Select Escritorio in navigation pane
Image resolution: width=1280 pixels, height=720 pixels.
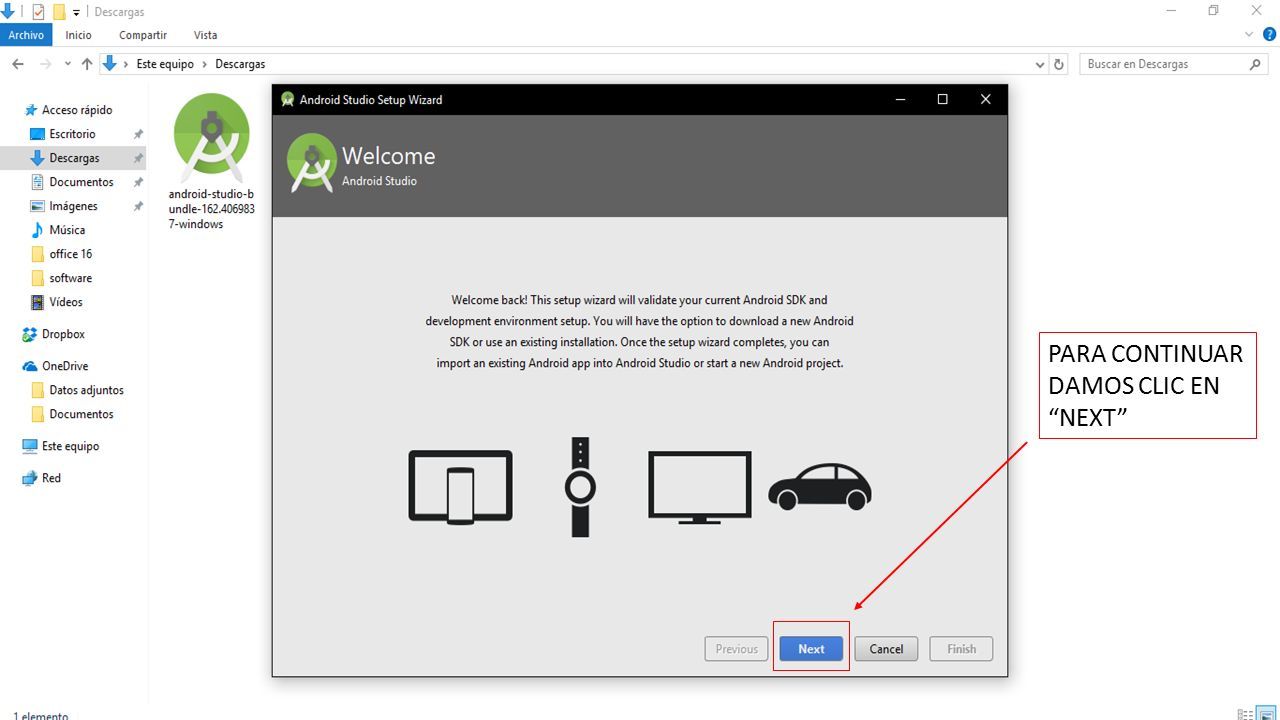[x=72, y=134]
